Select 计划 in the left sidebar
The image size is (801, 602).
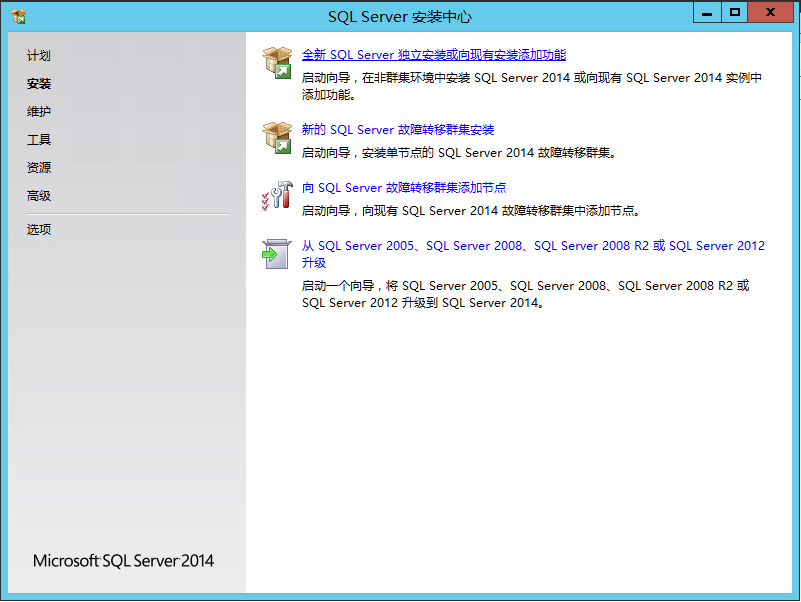pos(39,56)
